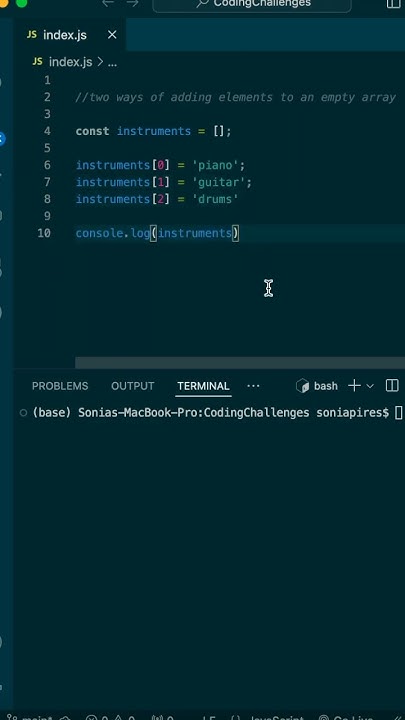This screenshot has height=720, width=405.
Task: Click the 'Sonias-MacBook-Pro:CodingChallenges' terminal text
Action: click(193, 412)
